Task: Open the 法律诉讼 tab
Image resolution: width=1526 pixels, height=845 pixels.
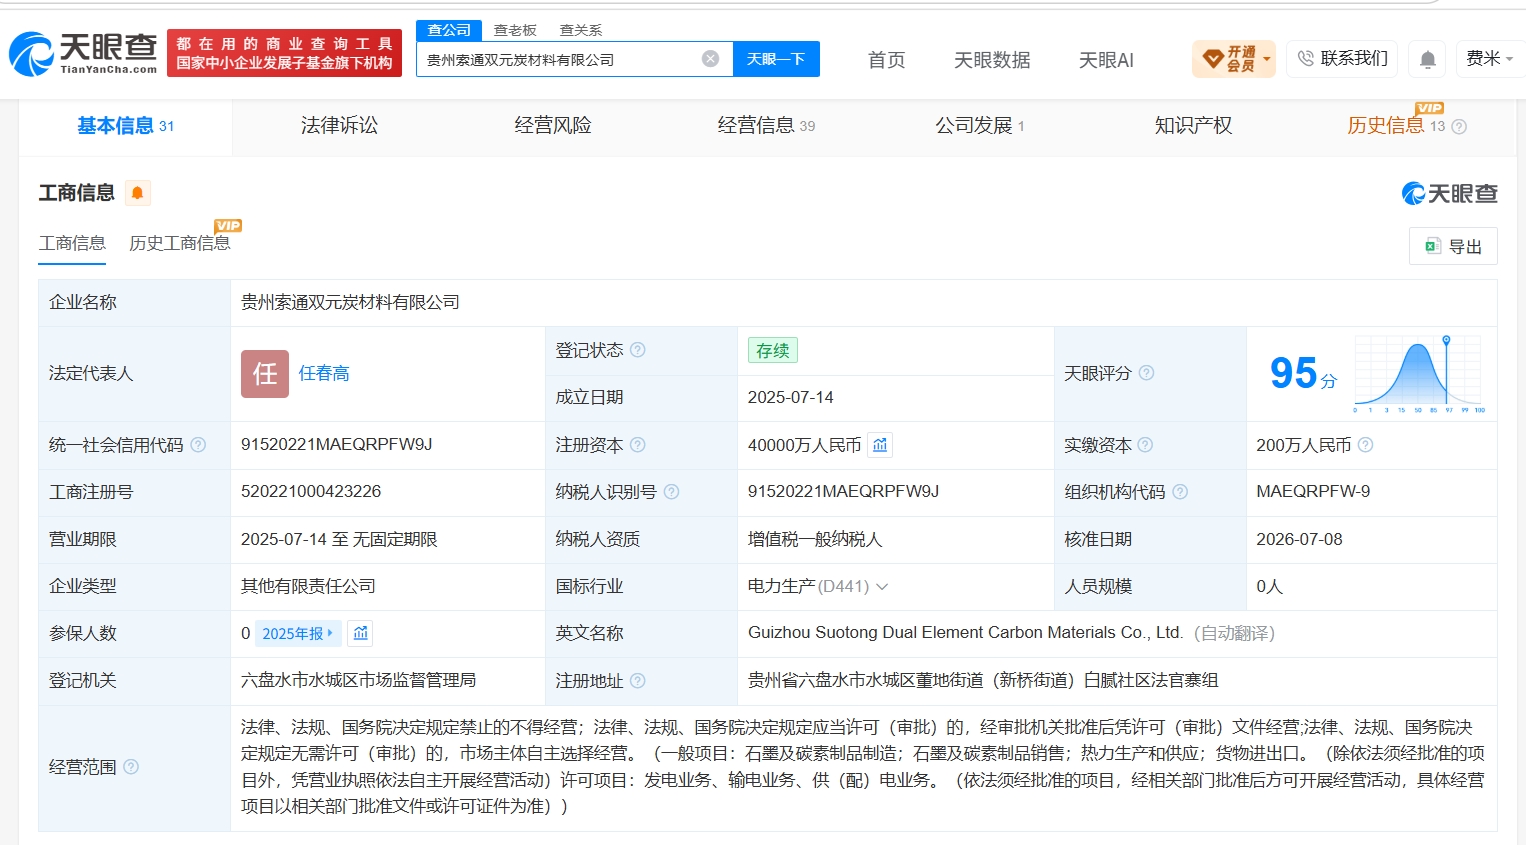Action: [339, 126]
